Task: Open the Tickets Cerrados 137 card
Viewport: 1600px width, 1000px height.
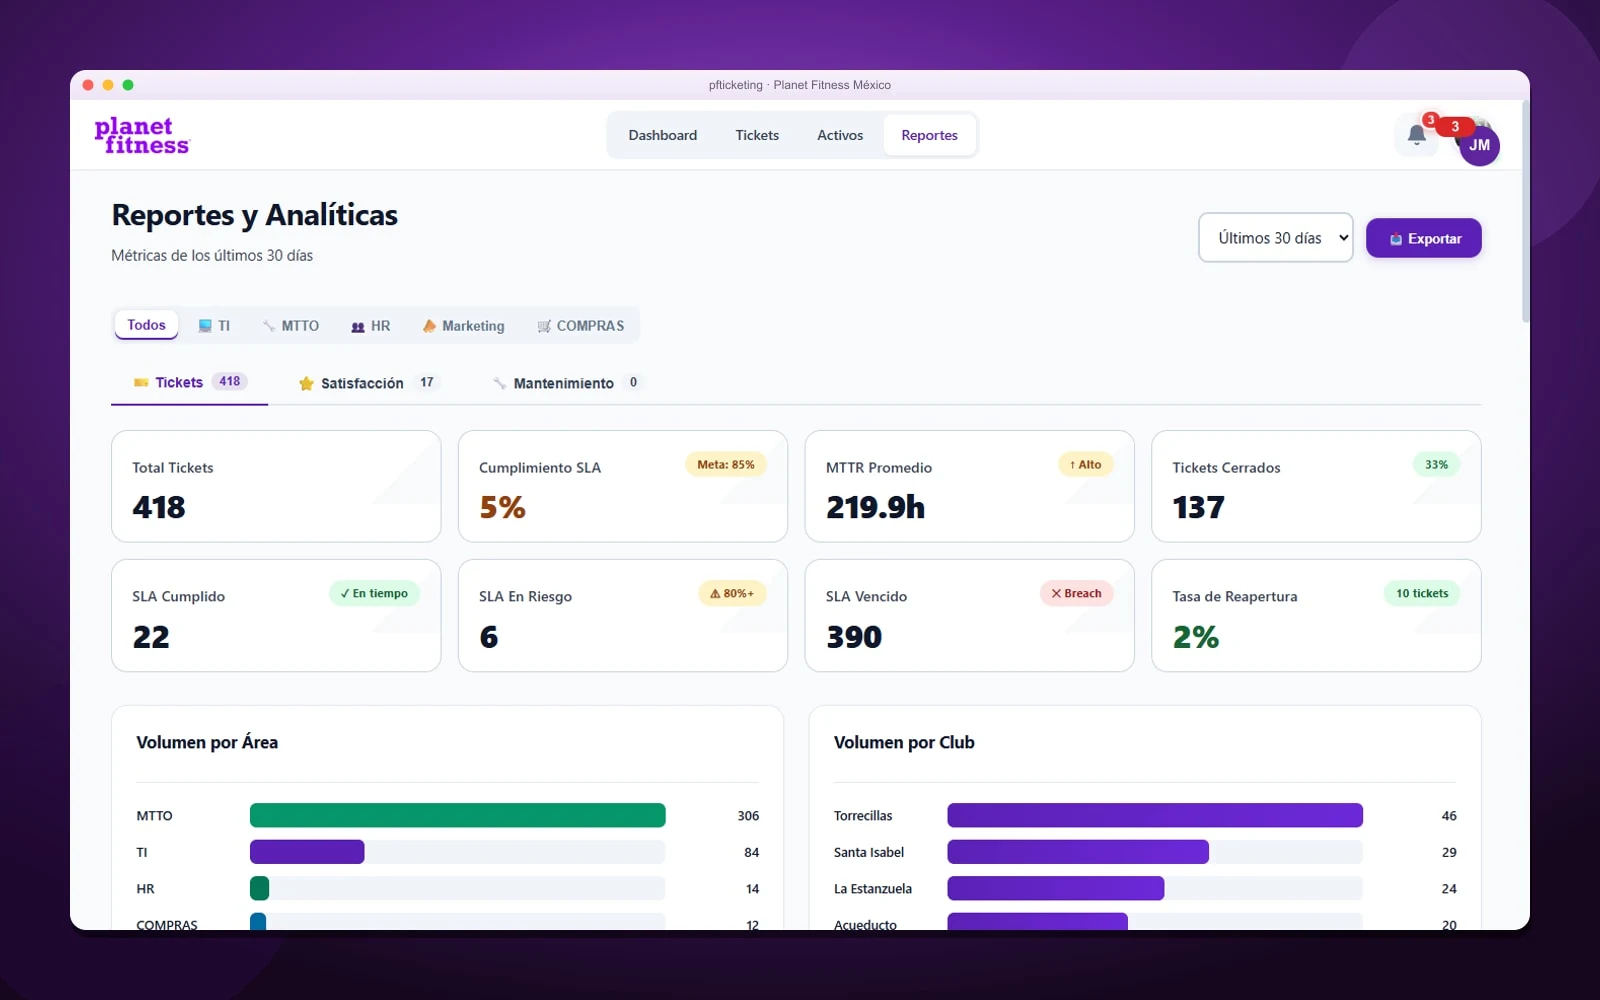Action: (x=1316, y=486)
